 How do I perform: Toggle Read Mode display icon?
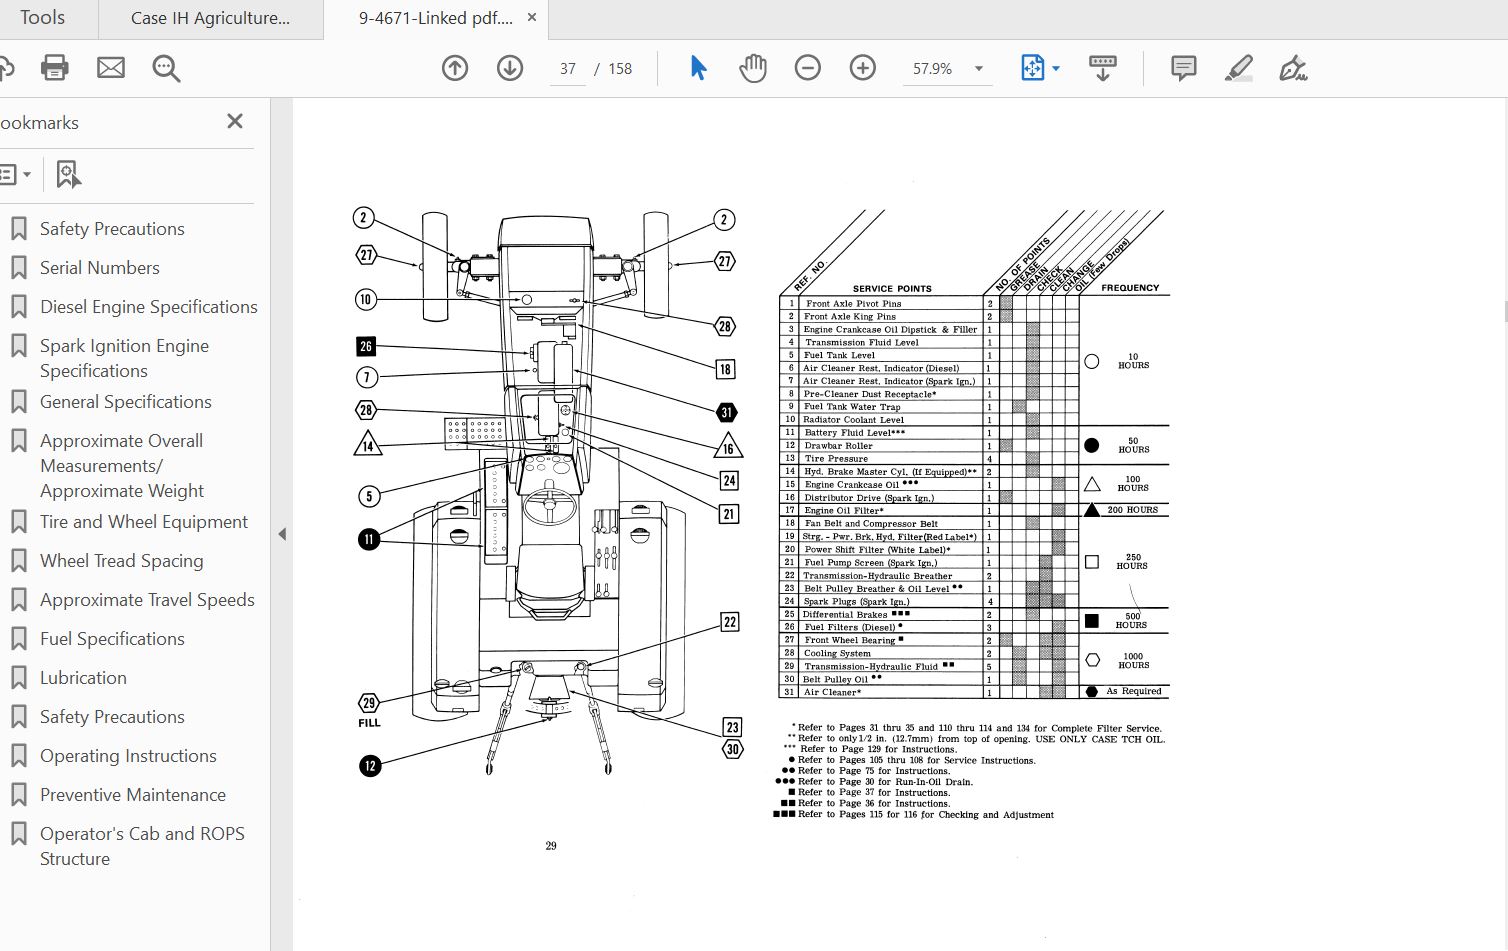pos(1102,67)
